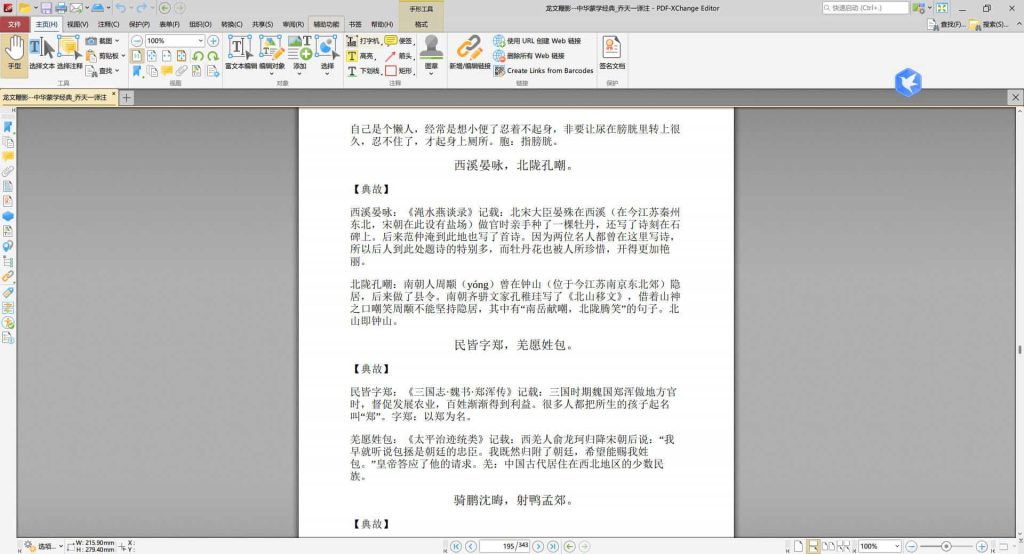This screenshot has height=554, width=1024.
Task: Switch to the Format (格式) ribbon tab
Action: pos(421,24)
